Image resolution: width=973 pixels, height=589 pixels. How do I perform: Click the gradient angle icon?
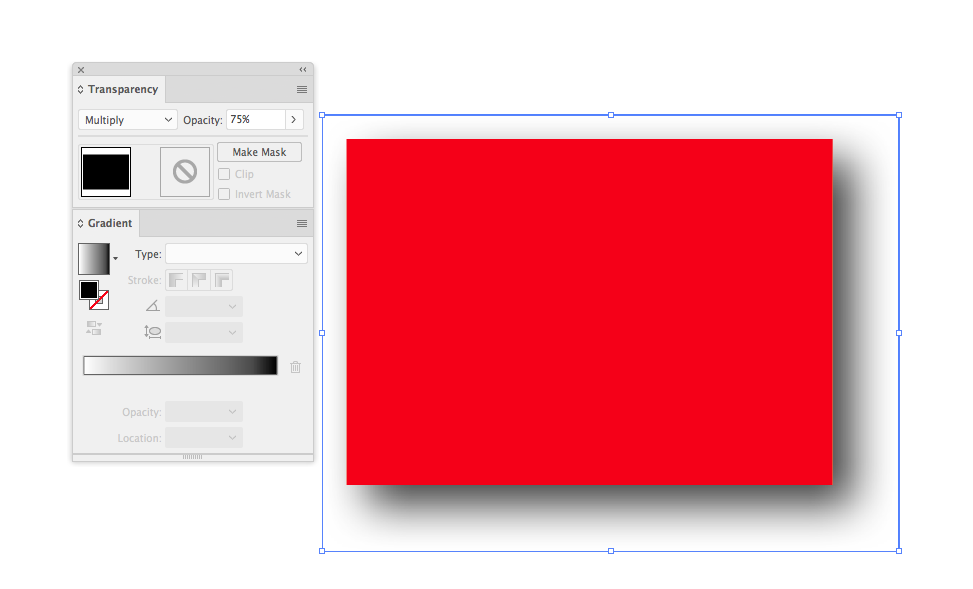(x=153, y=306)
